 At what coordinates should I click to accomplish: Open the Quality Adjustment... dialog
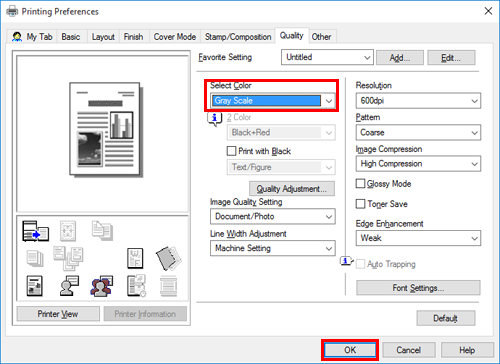click(x=292, y=189)
